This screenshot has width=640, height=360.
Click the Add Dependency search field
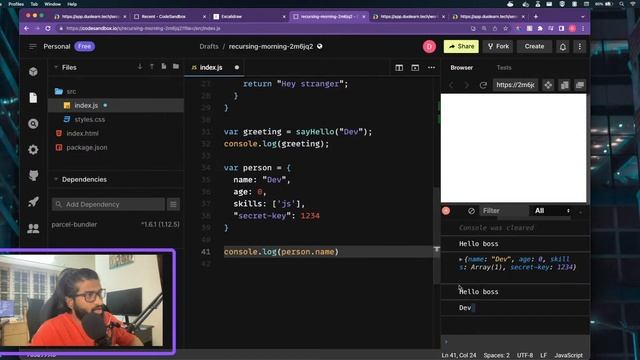[108, 204]
